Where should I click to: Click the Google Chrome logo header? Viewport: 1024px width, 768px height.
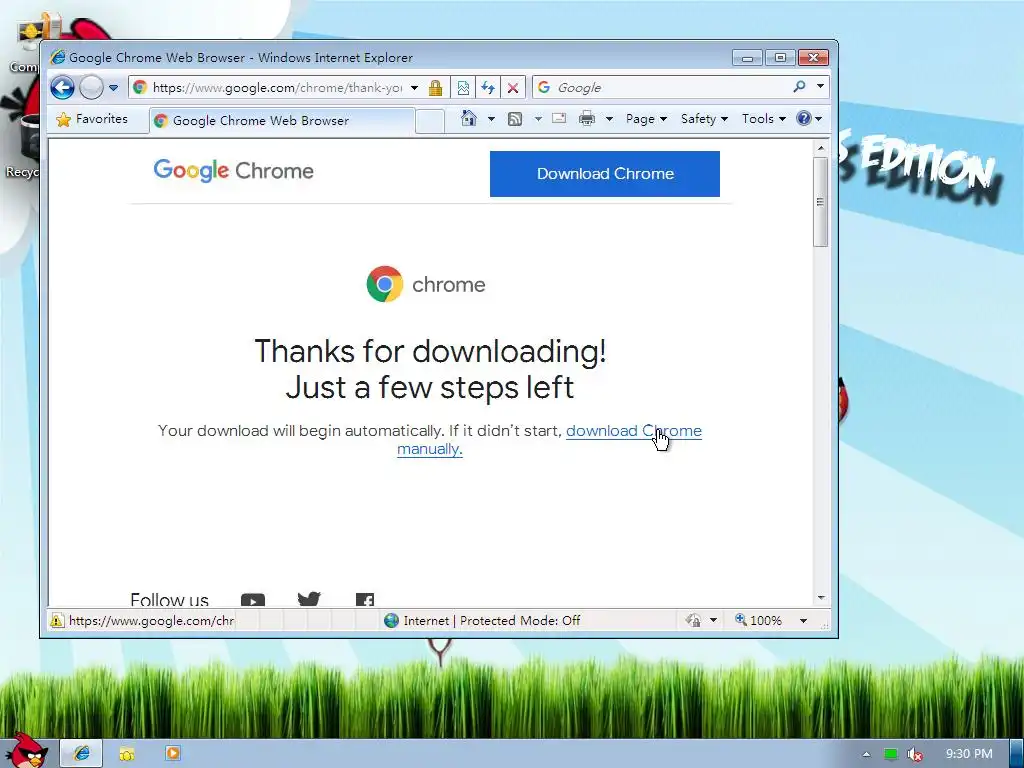[234, 170]
